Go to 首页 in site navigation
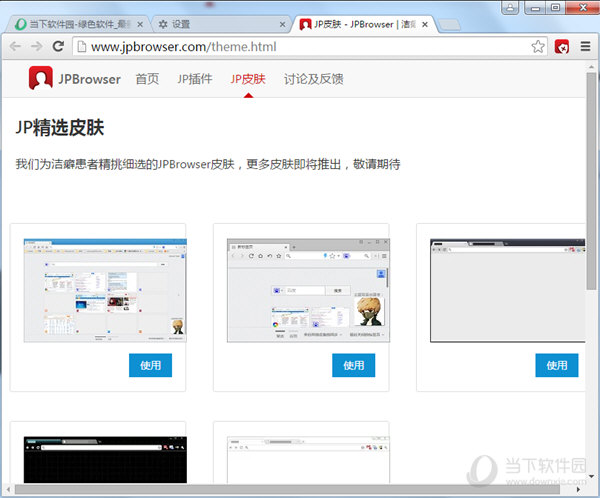600x498 pixels. [x=147, y=79]
